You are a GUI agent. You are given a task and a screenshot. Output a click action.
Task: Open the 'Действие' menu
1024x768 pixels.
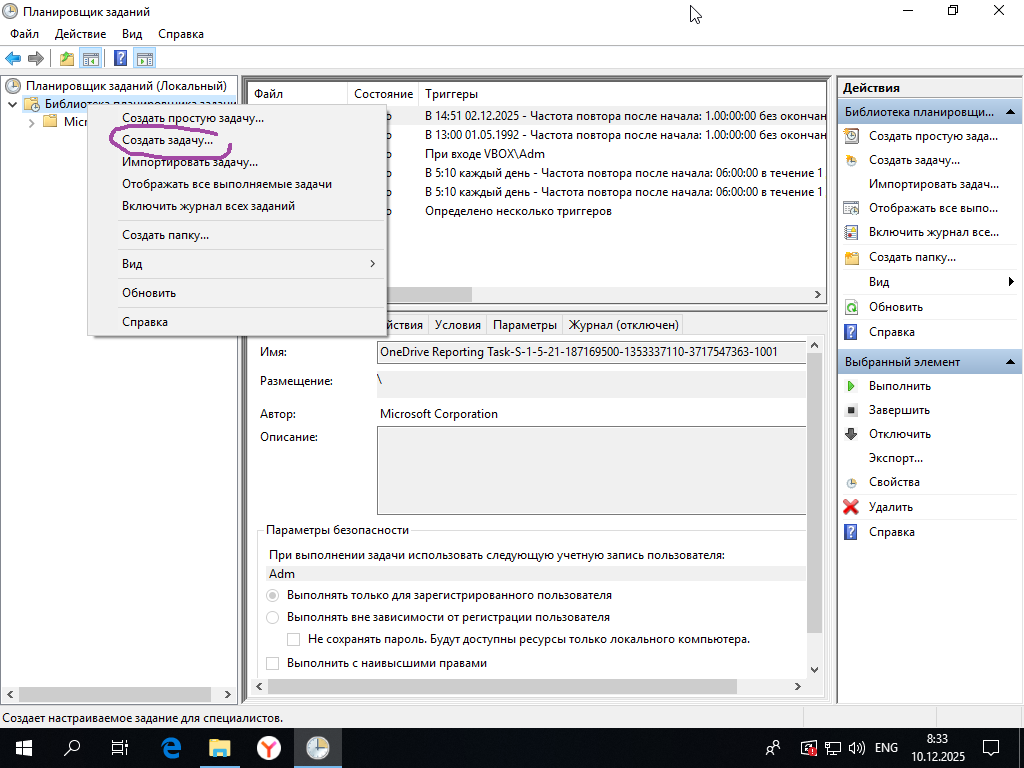click(x=80, y=34)
